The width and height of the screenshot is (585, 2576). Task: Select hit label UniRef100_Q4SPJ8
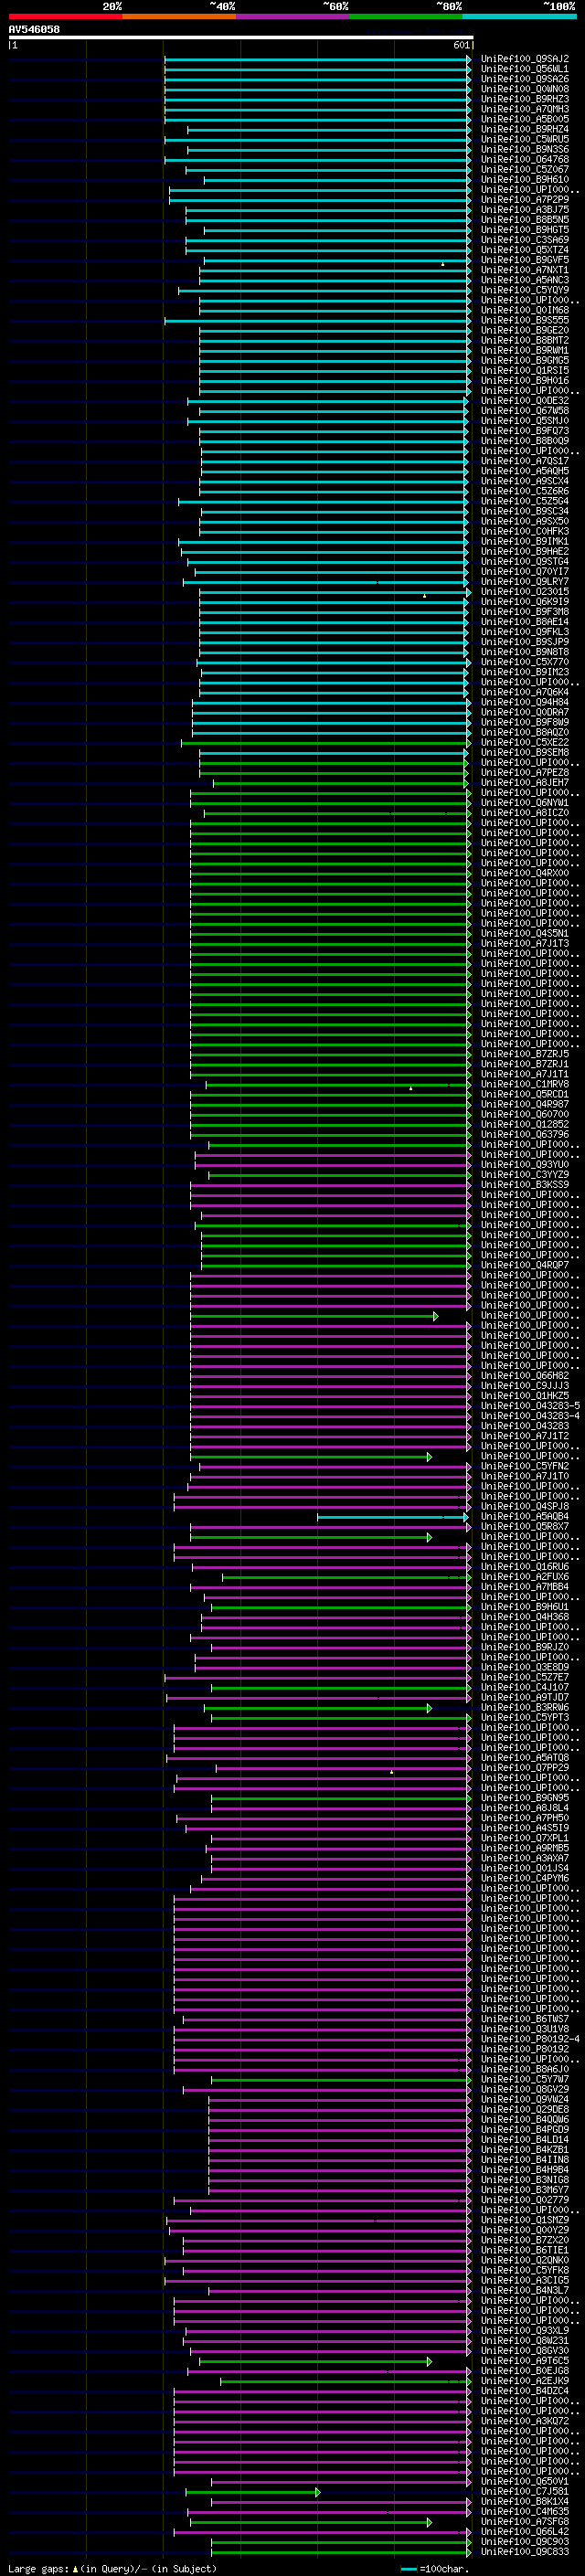[x=525, y=1506]
